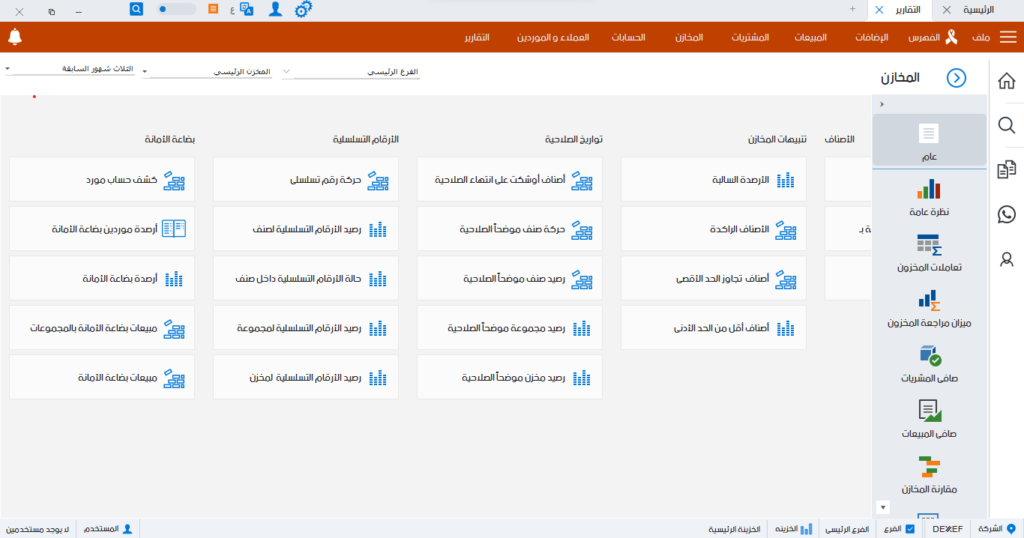Open رصيد مخزن موضحاً الصلاحية report
The height and width of the screenshot is (538, 1024).
point(509,377)
